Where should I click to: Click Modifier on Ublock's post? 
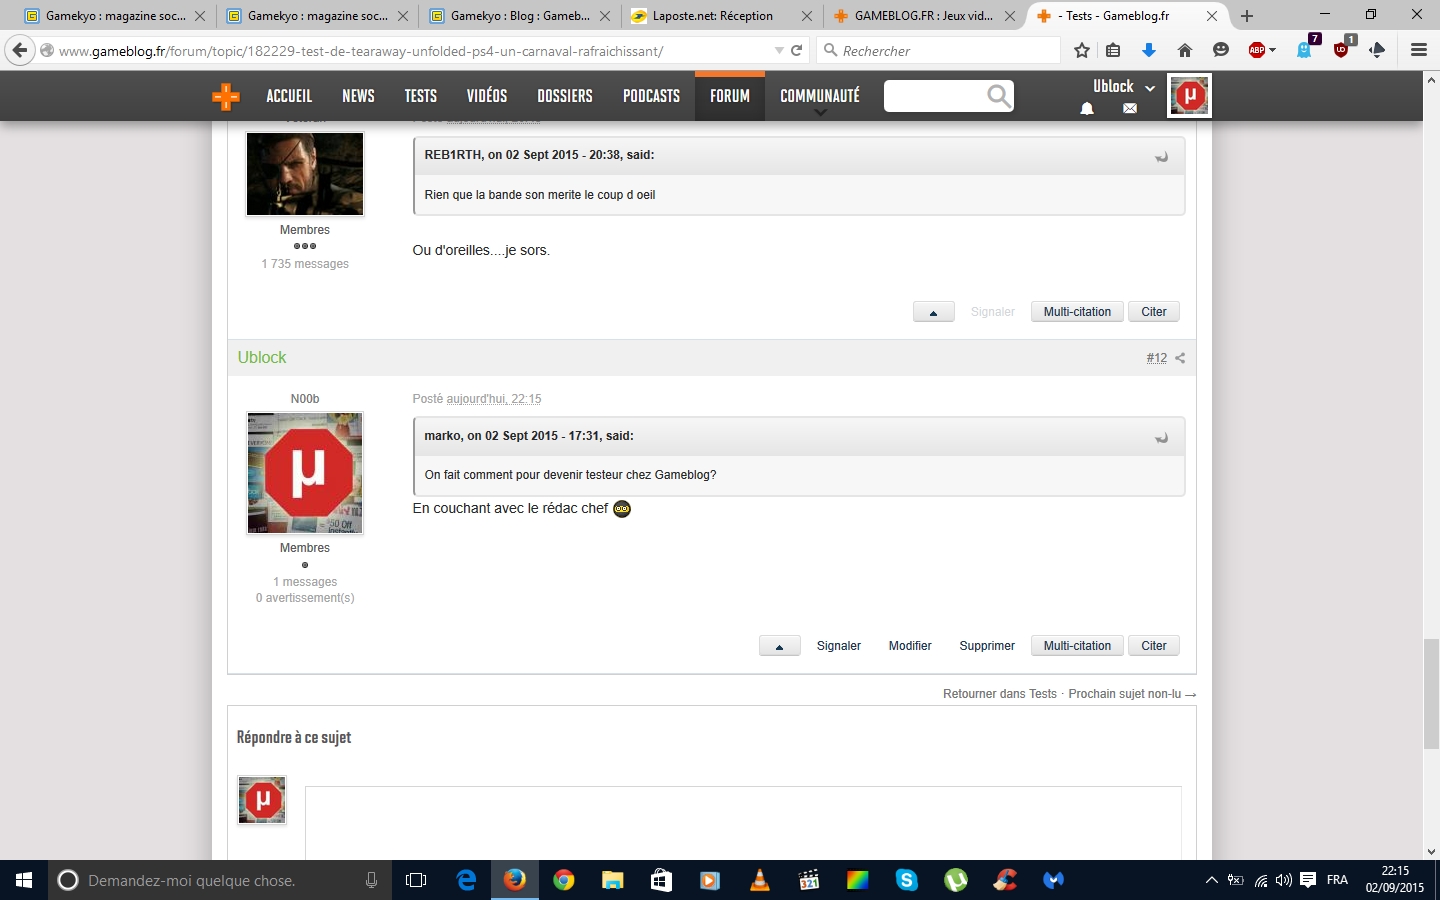tap(910, 646)
